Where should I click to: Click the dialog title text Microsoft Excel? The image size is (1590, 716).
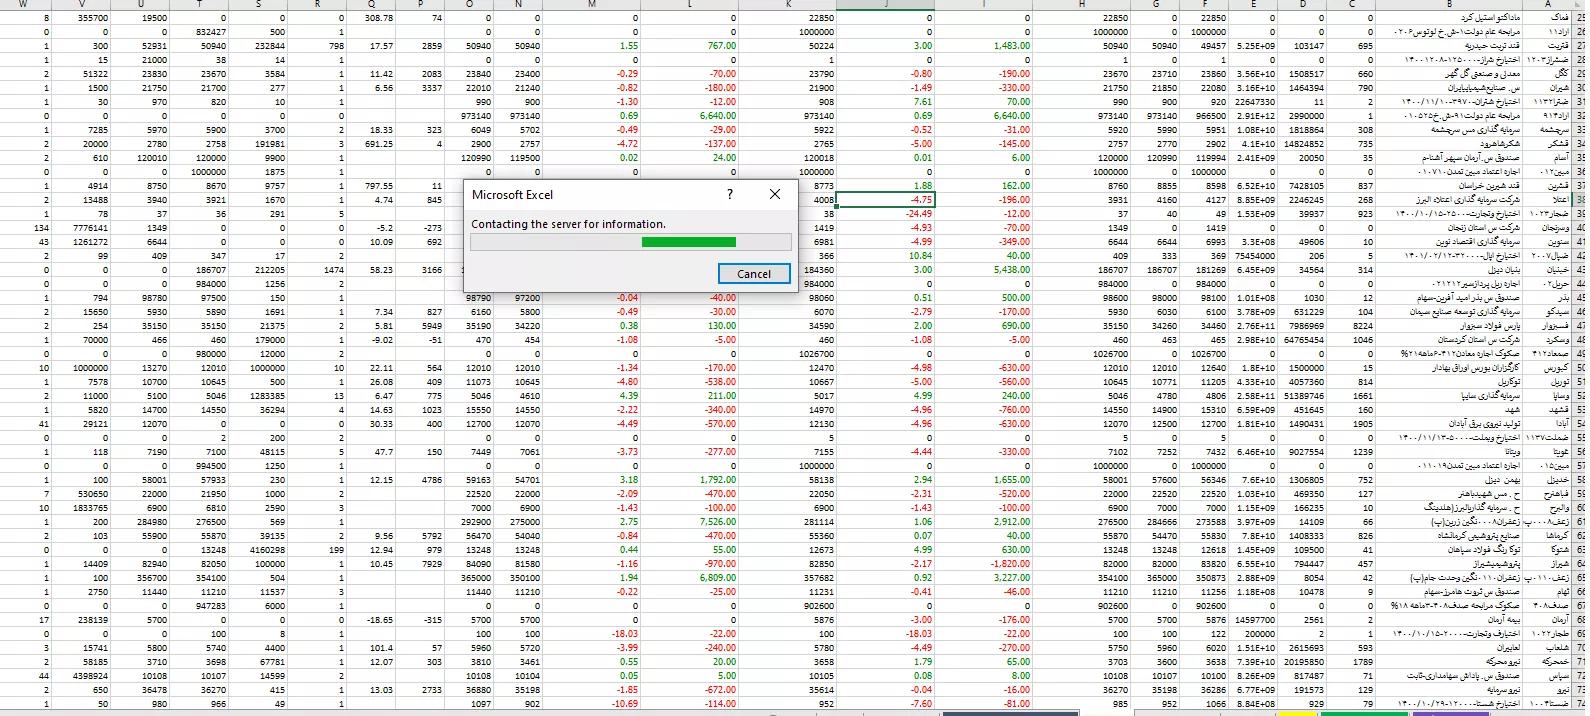point(512,194)
